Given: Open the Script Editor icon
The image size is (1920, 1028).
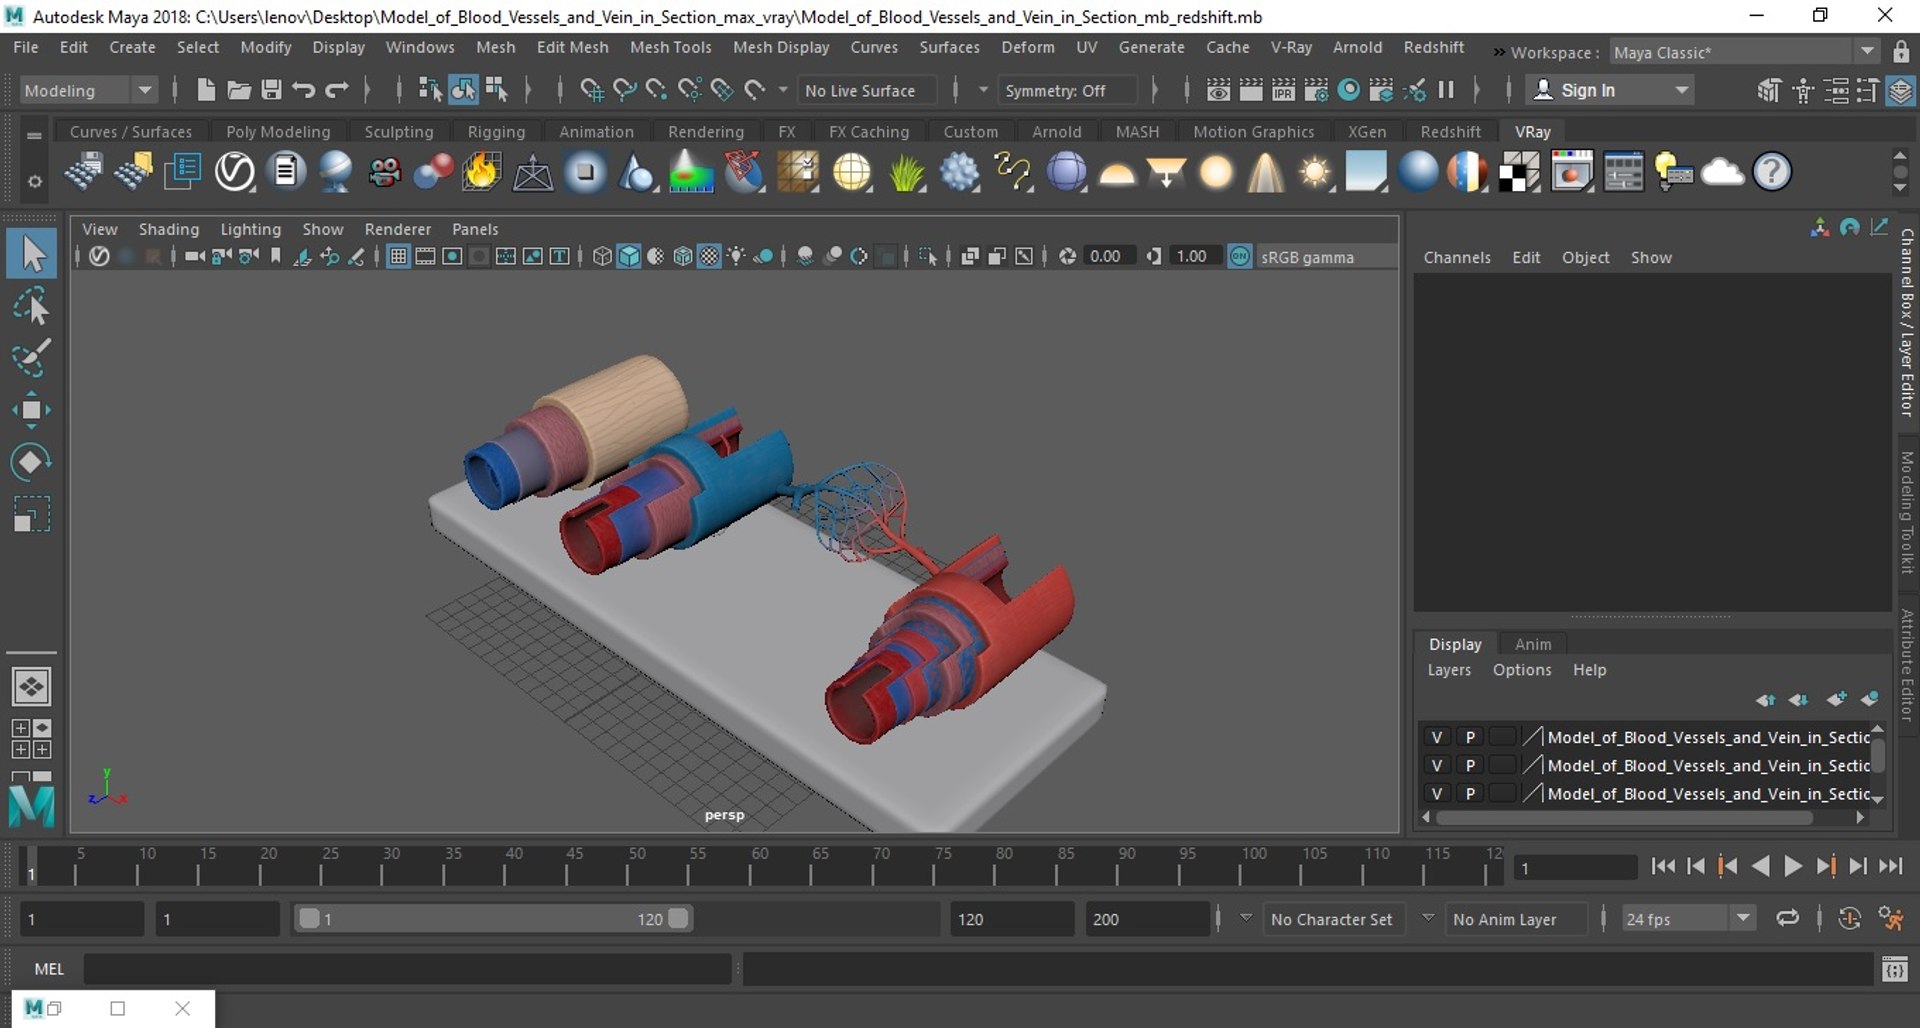Looking at the screenshot, I should [1894, 969].
